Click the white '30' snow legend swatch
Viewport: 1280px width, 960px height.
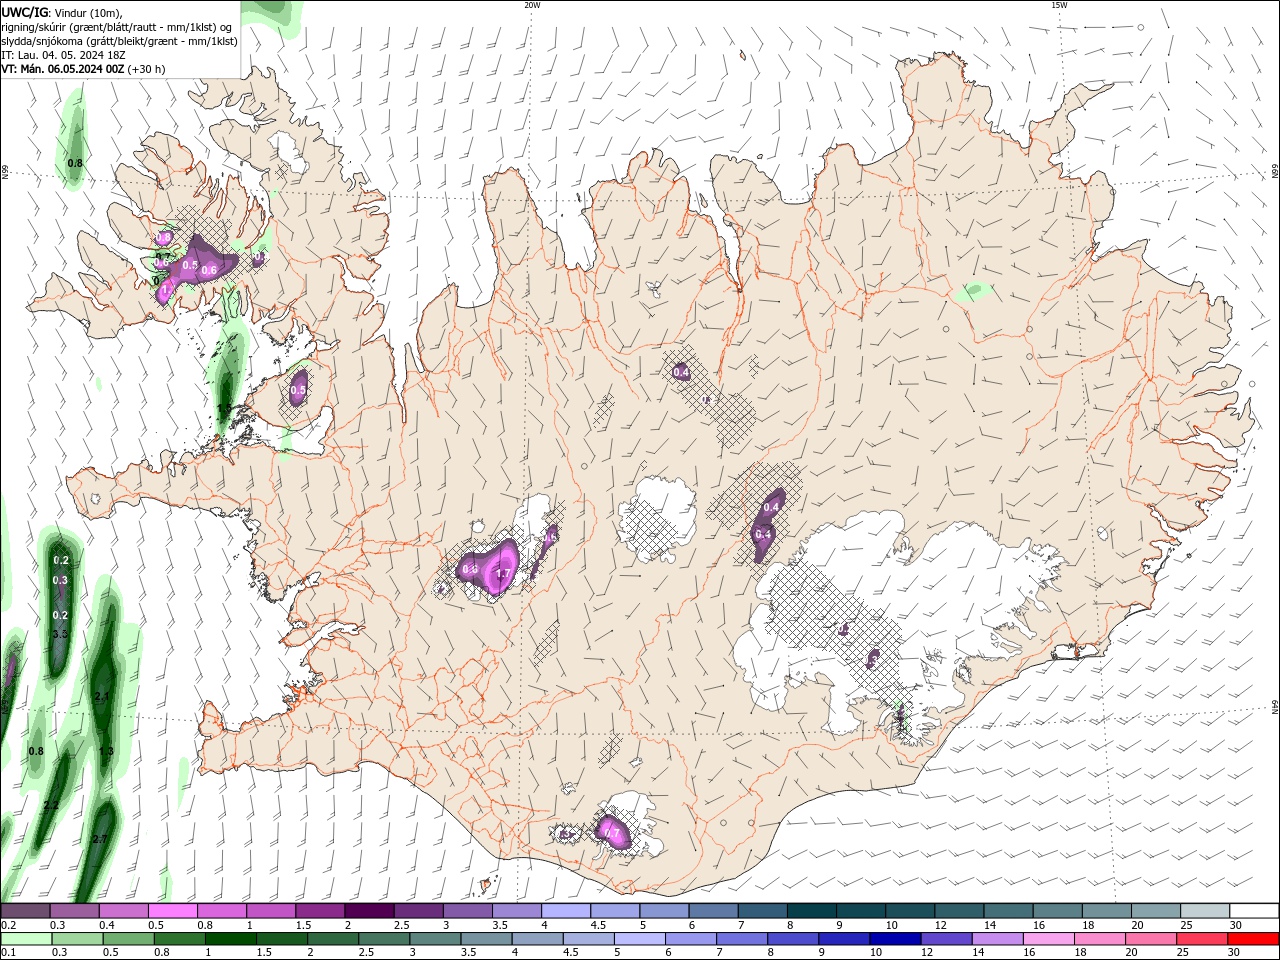tap(1255, 911)
